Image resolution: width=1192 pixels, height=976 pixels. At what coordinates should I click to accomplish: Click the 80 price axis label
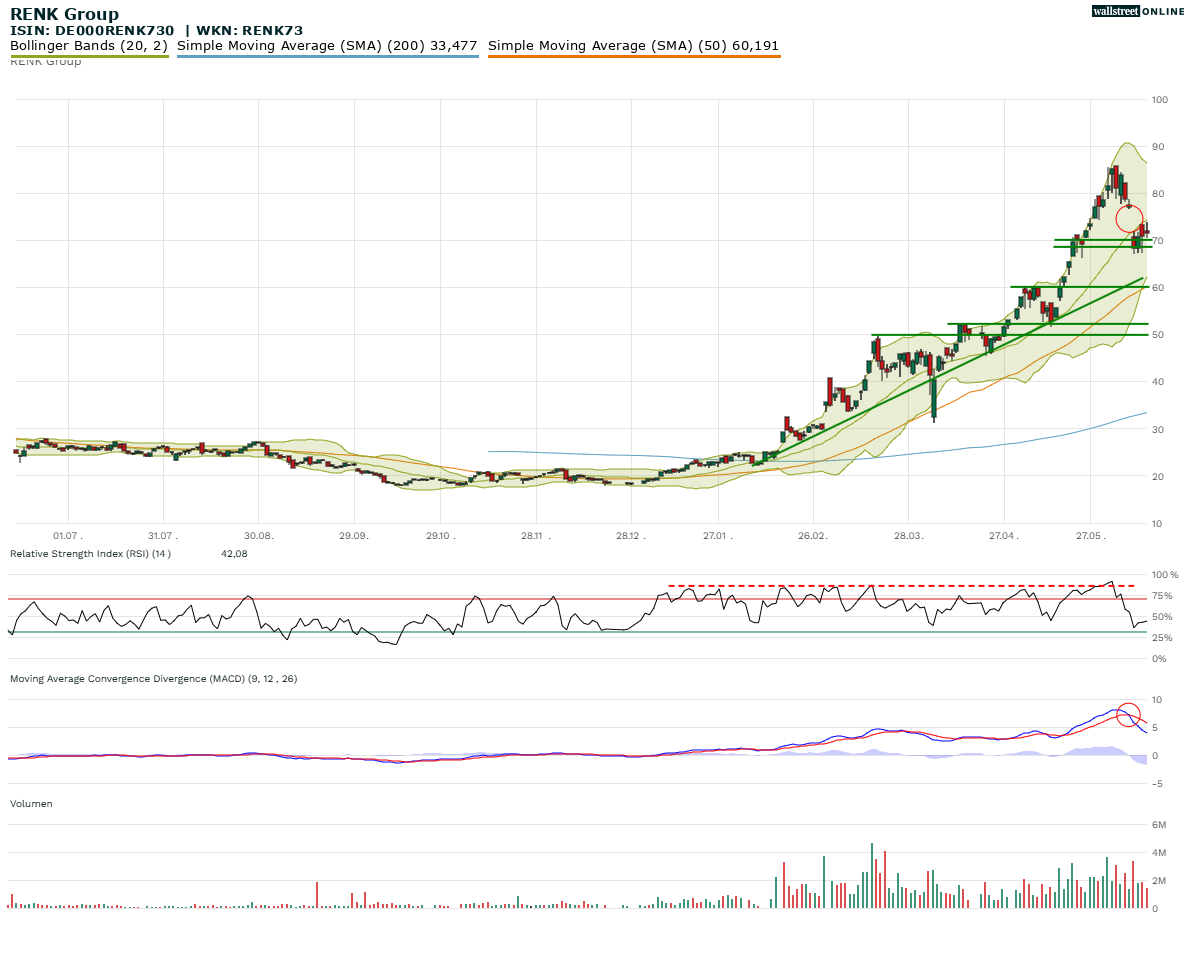tap(1158, 194)
